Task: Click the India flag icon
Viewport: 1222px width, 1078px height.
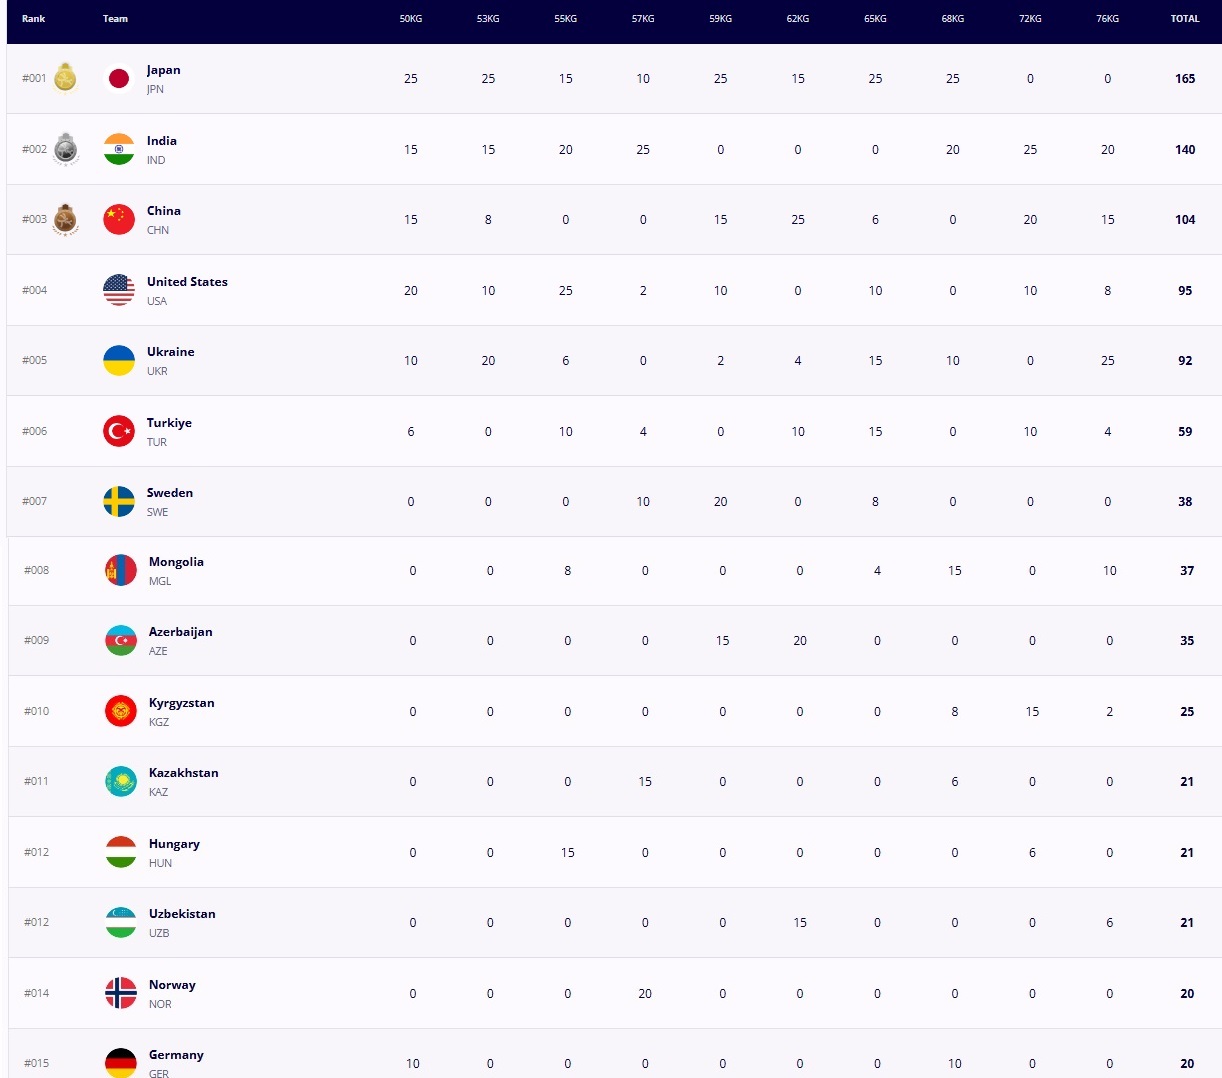Action: coord(119,149)
